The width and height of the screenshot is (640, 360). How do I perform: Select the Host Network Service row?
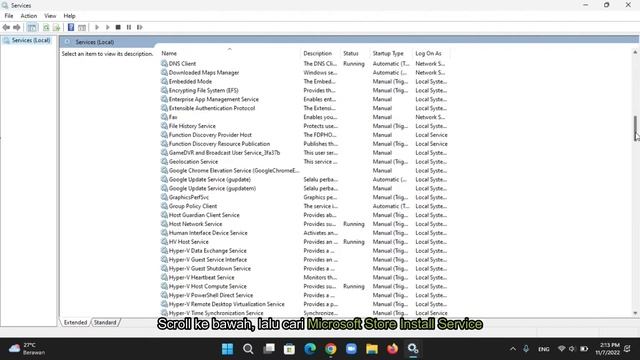304,224
